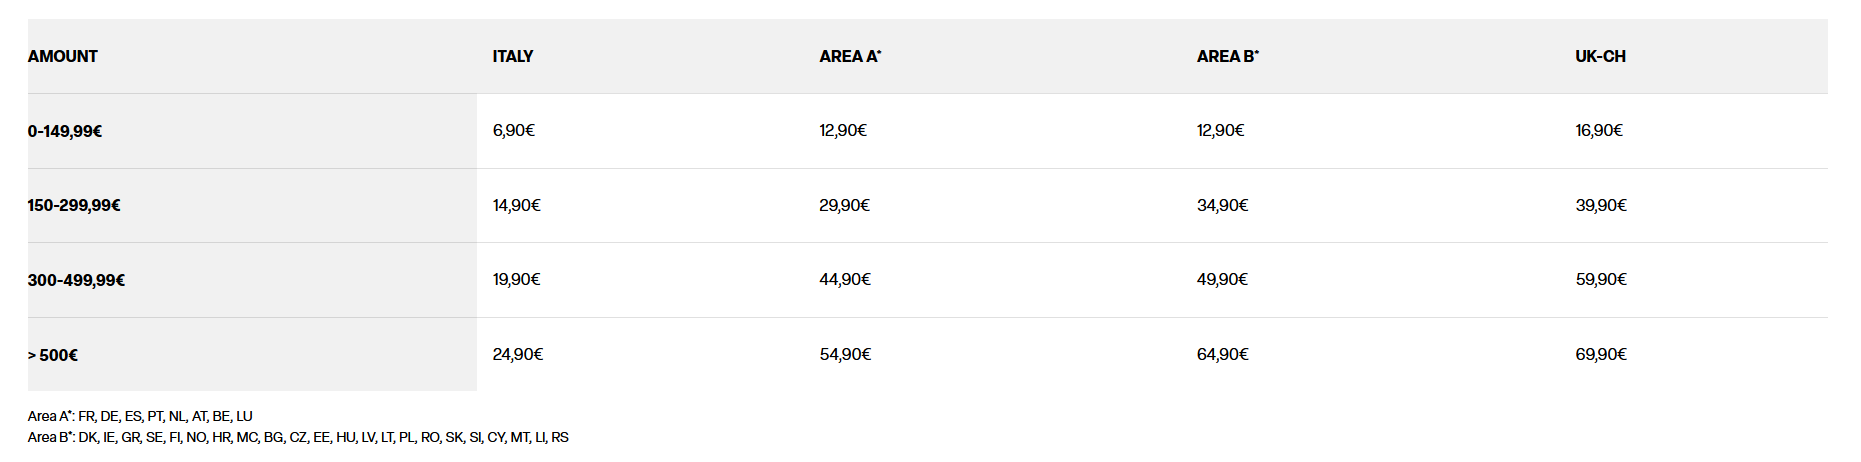Click the AREA A* column header

850,56
